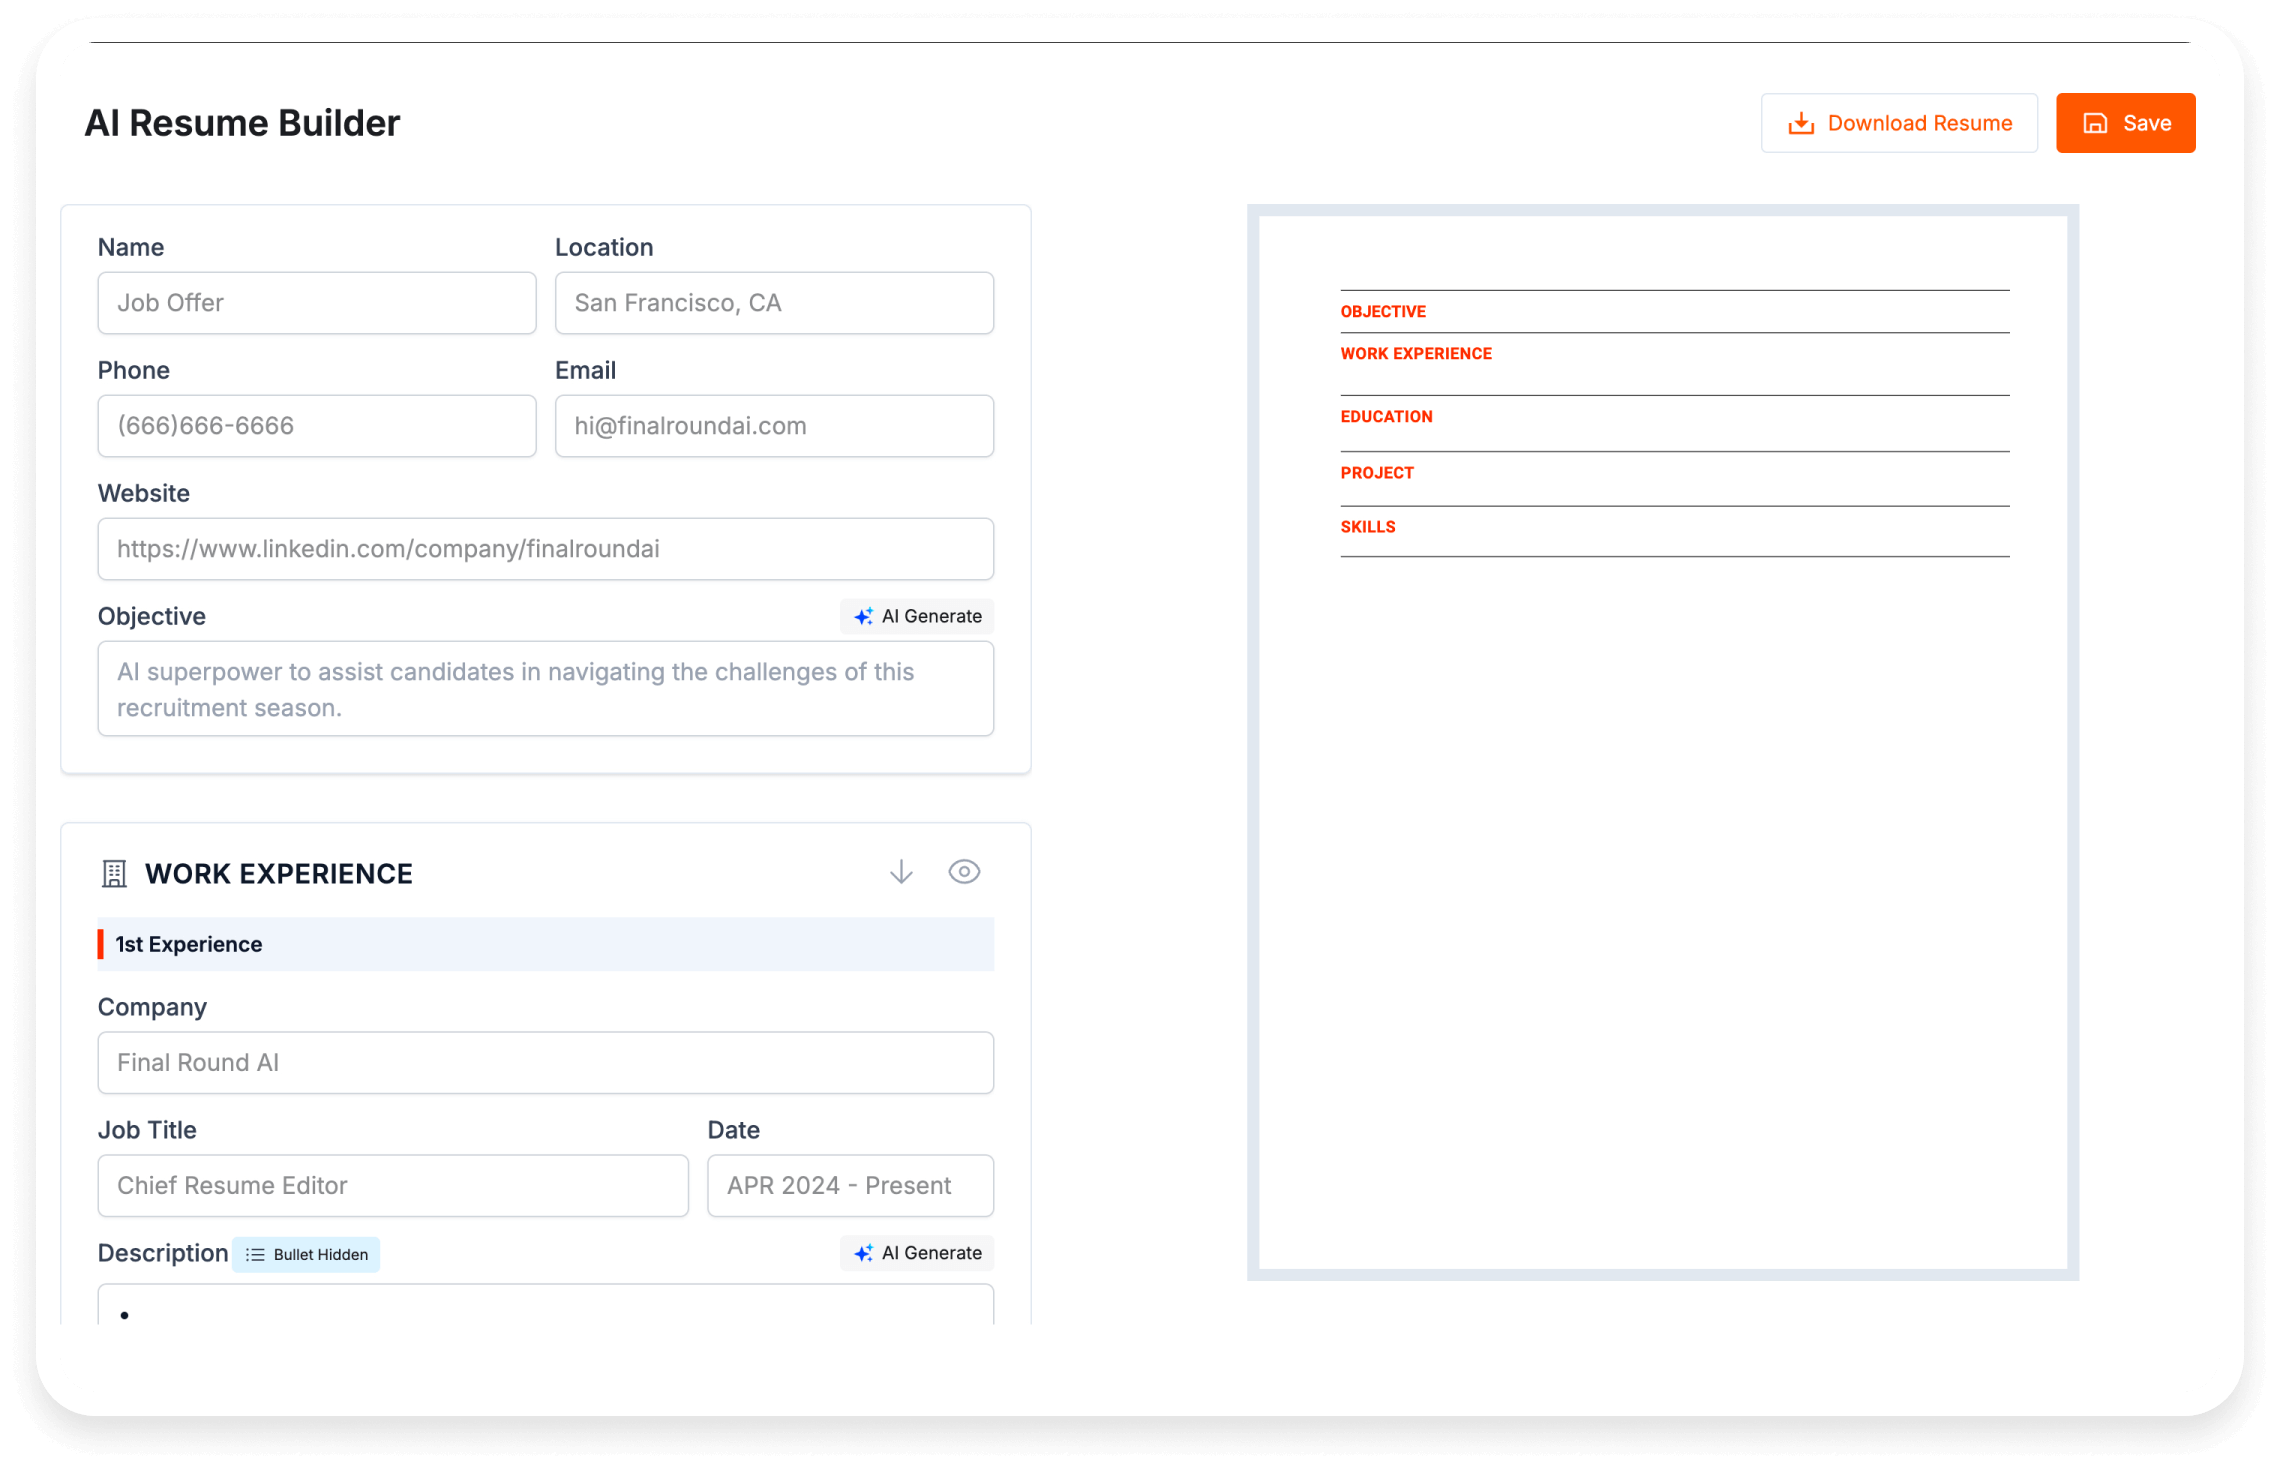2280x1470 pixels.
Task: Trigger AI Generate for the Objective field
Action: 916,616
